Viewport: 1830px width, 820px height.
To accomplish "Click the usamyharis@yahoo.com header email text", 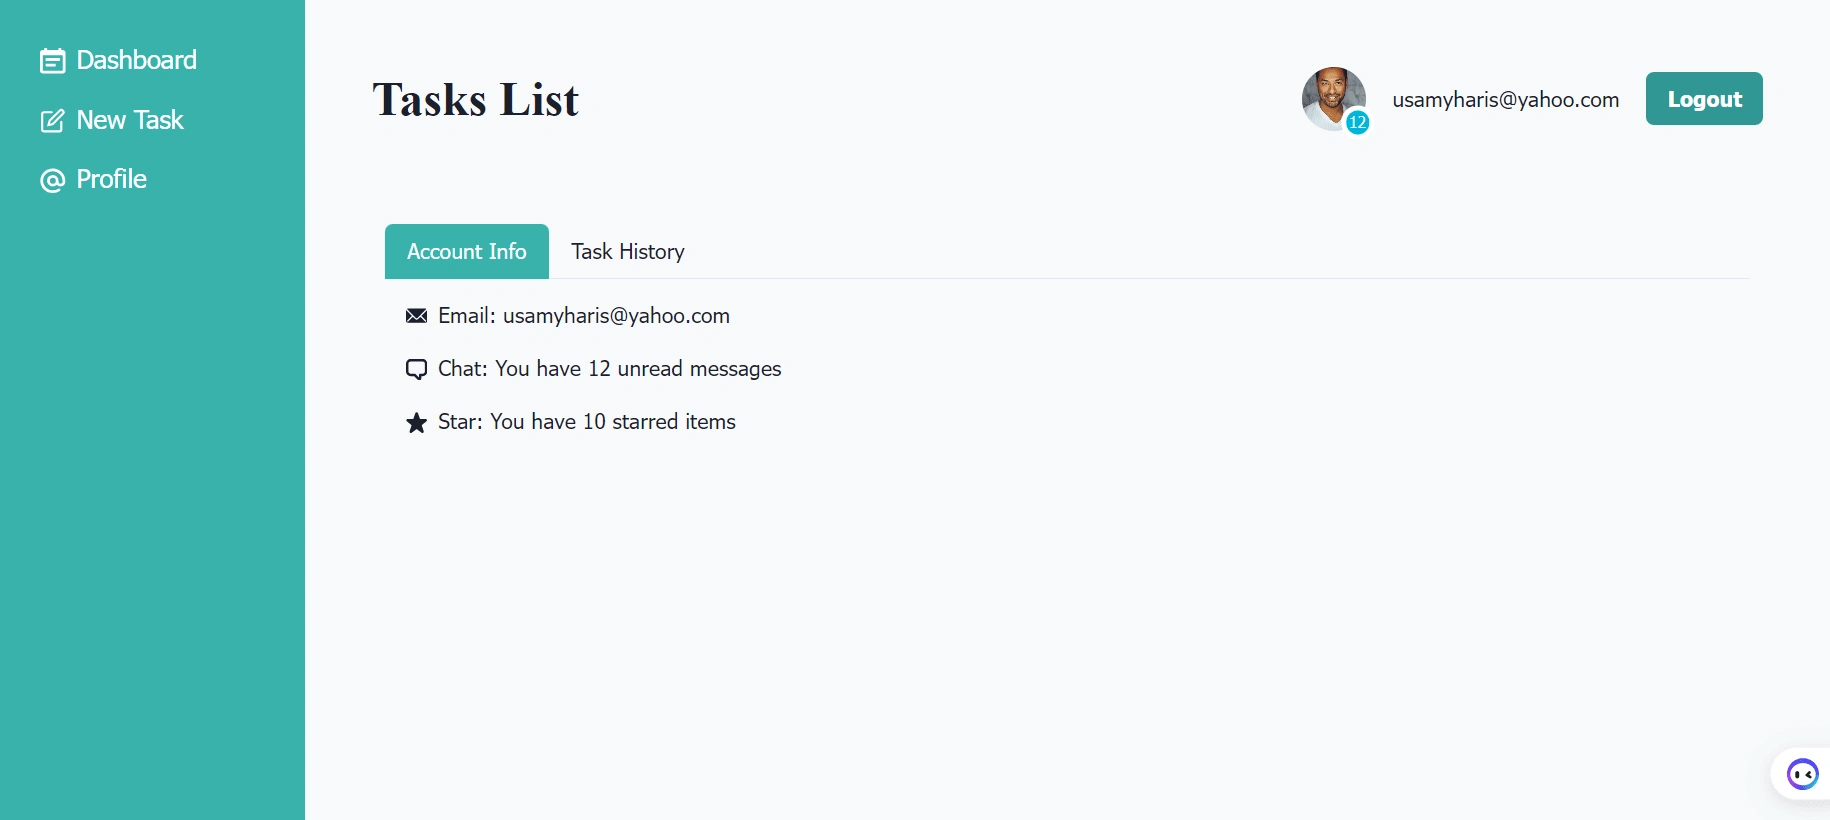I will [1506, 100].
